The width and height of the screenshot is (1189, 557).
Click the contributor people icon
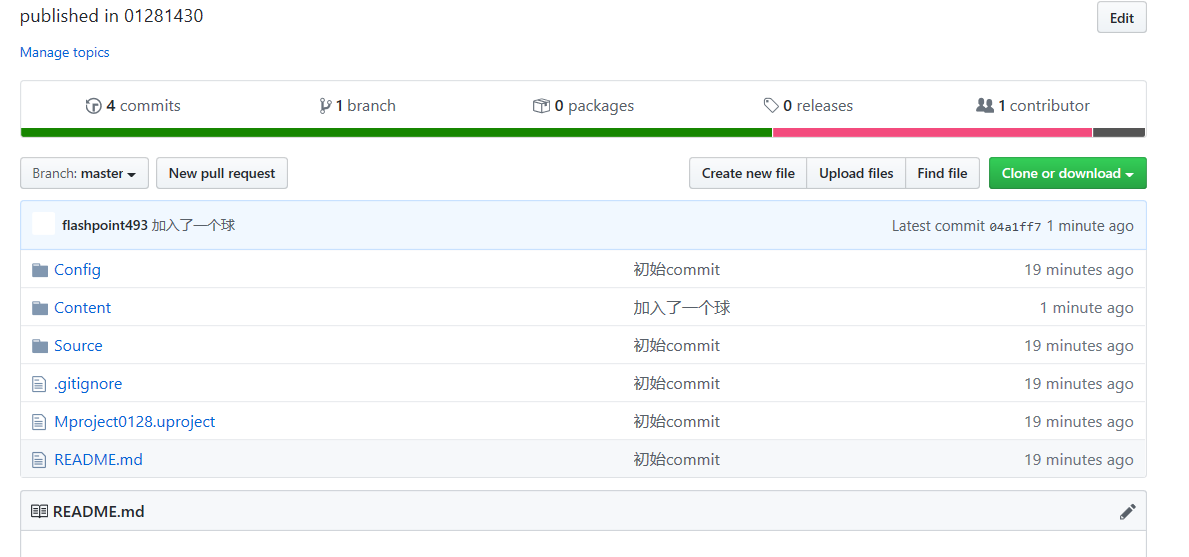click(985, 106)
